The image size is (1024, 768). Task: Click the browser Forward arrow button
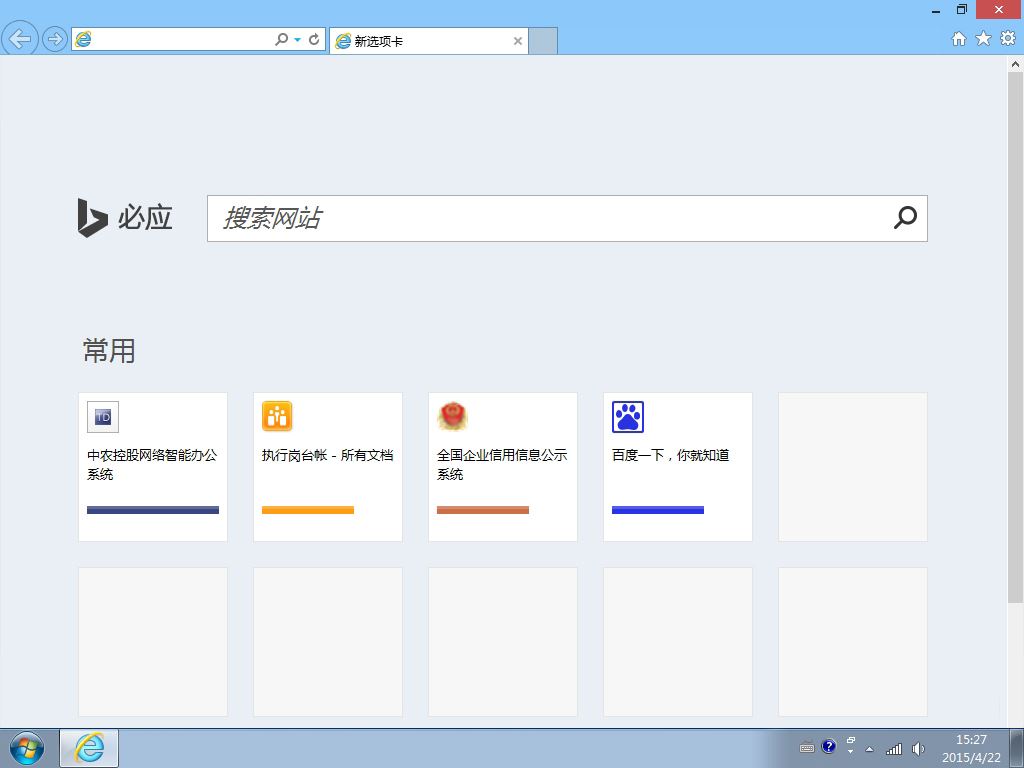point(55,39)
